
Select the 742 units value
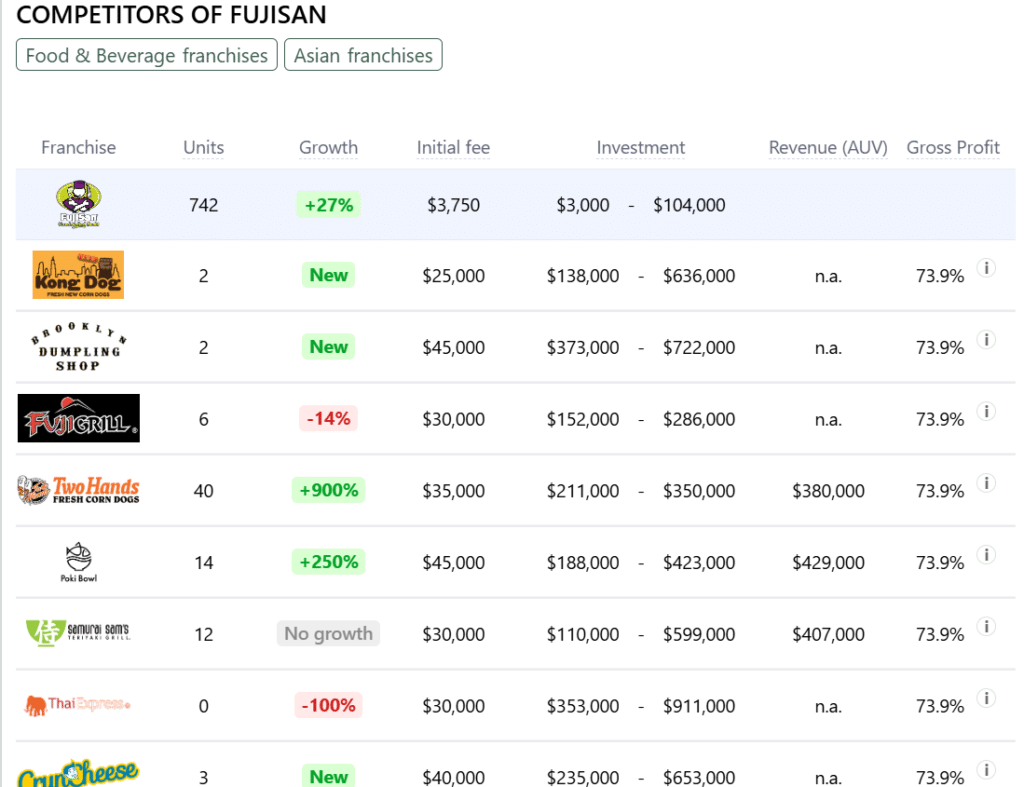[x=204, y=205]
